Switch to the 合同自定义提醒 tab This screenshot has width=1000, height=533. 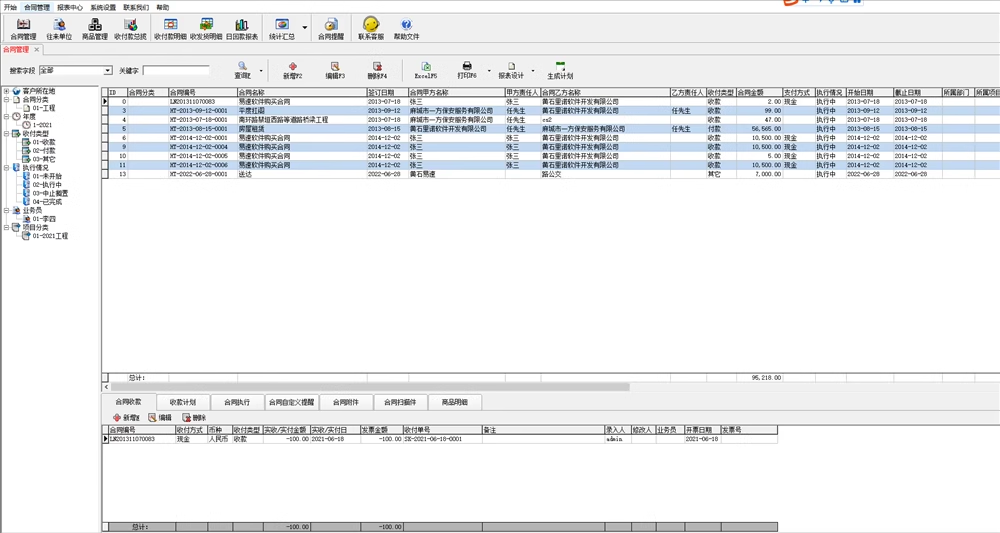pyautogui.click(x=291, y=402)
